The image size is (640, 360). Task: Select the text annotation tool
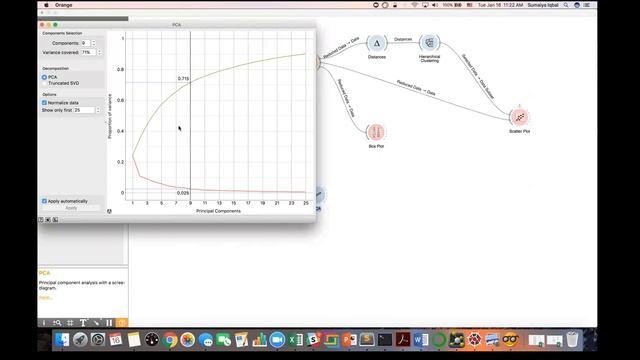point(83,323)
